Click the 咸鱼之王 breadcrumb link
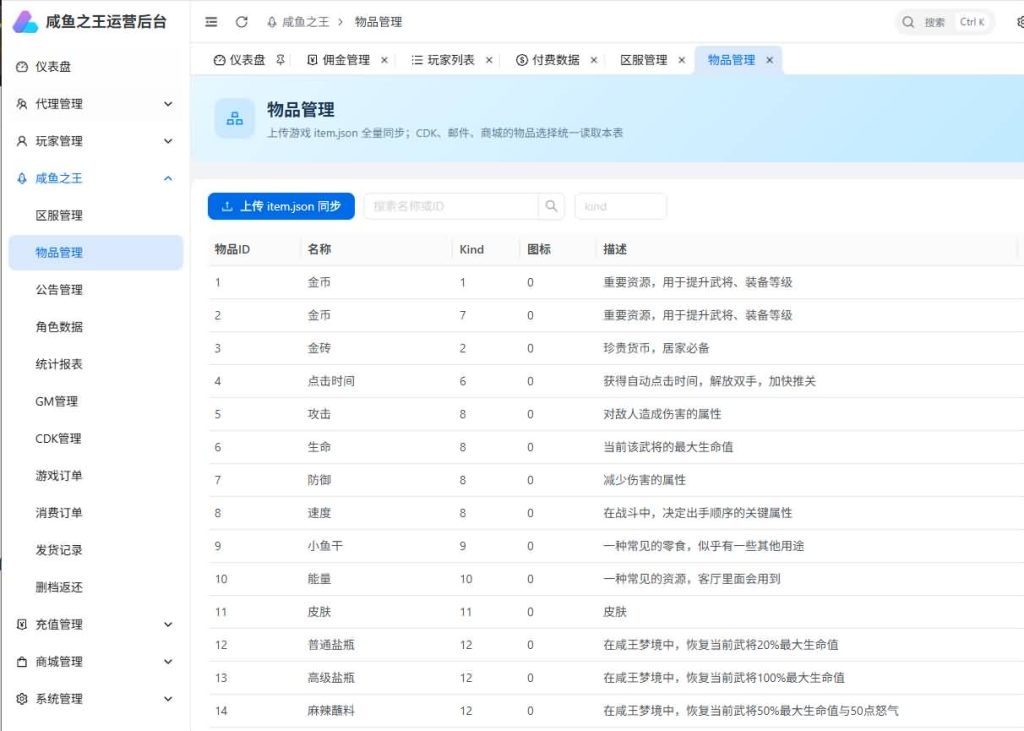The height and width of the screenshot is (731, 1024). pos(306,22)
